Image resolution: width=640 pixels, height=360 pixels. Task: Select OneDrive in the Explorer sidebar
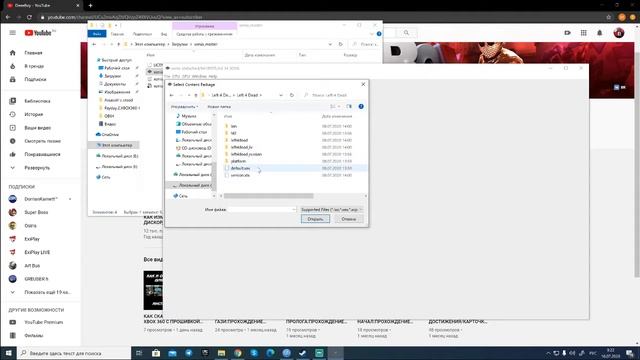tap(110, 134)
